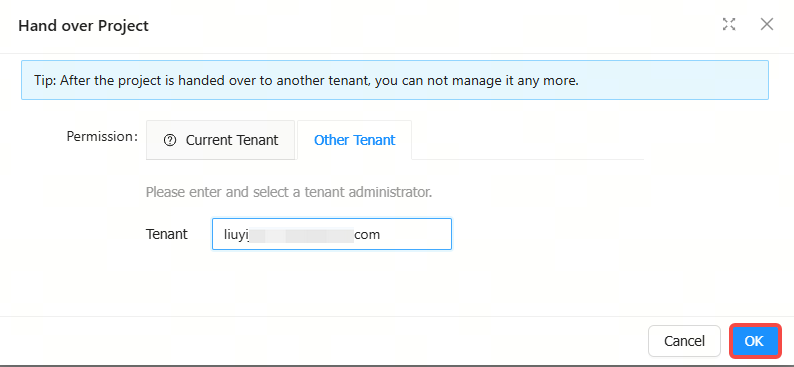The height and width of the screenshot is (367, 794).
Task: Click the Tenant field label
Action: (x=167, y=234)
